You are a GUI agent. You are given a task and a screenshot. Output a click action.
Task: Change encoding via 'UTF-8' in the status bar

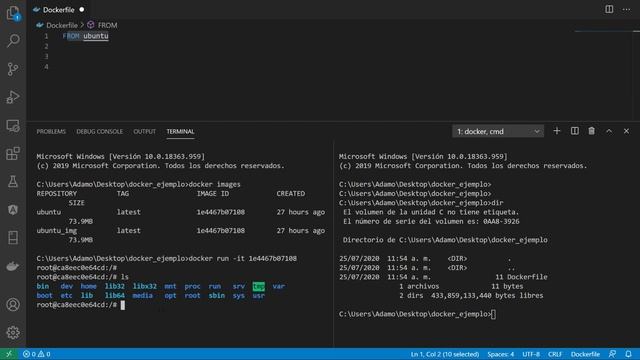coord(531,354)
